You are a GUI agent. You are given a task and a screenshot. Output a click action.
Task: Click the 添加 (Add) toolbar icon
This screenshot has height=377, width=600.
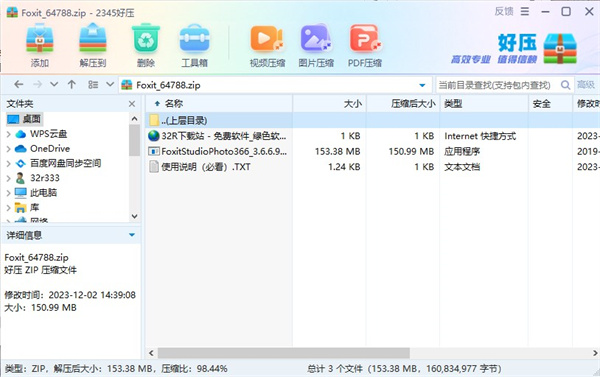40,38
